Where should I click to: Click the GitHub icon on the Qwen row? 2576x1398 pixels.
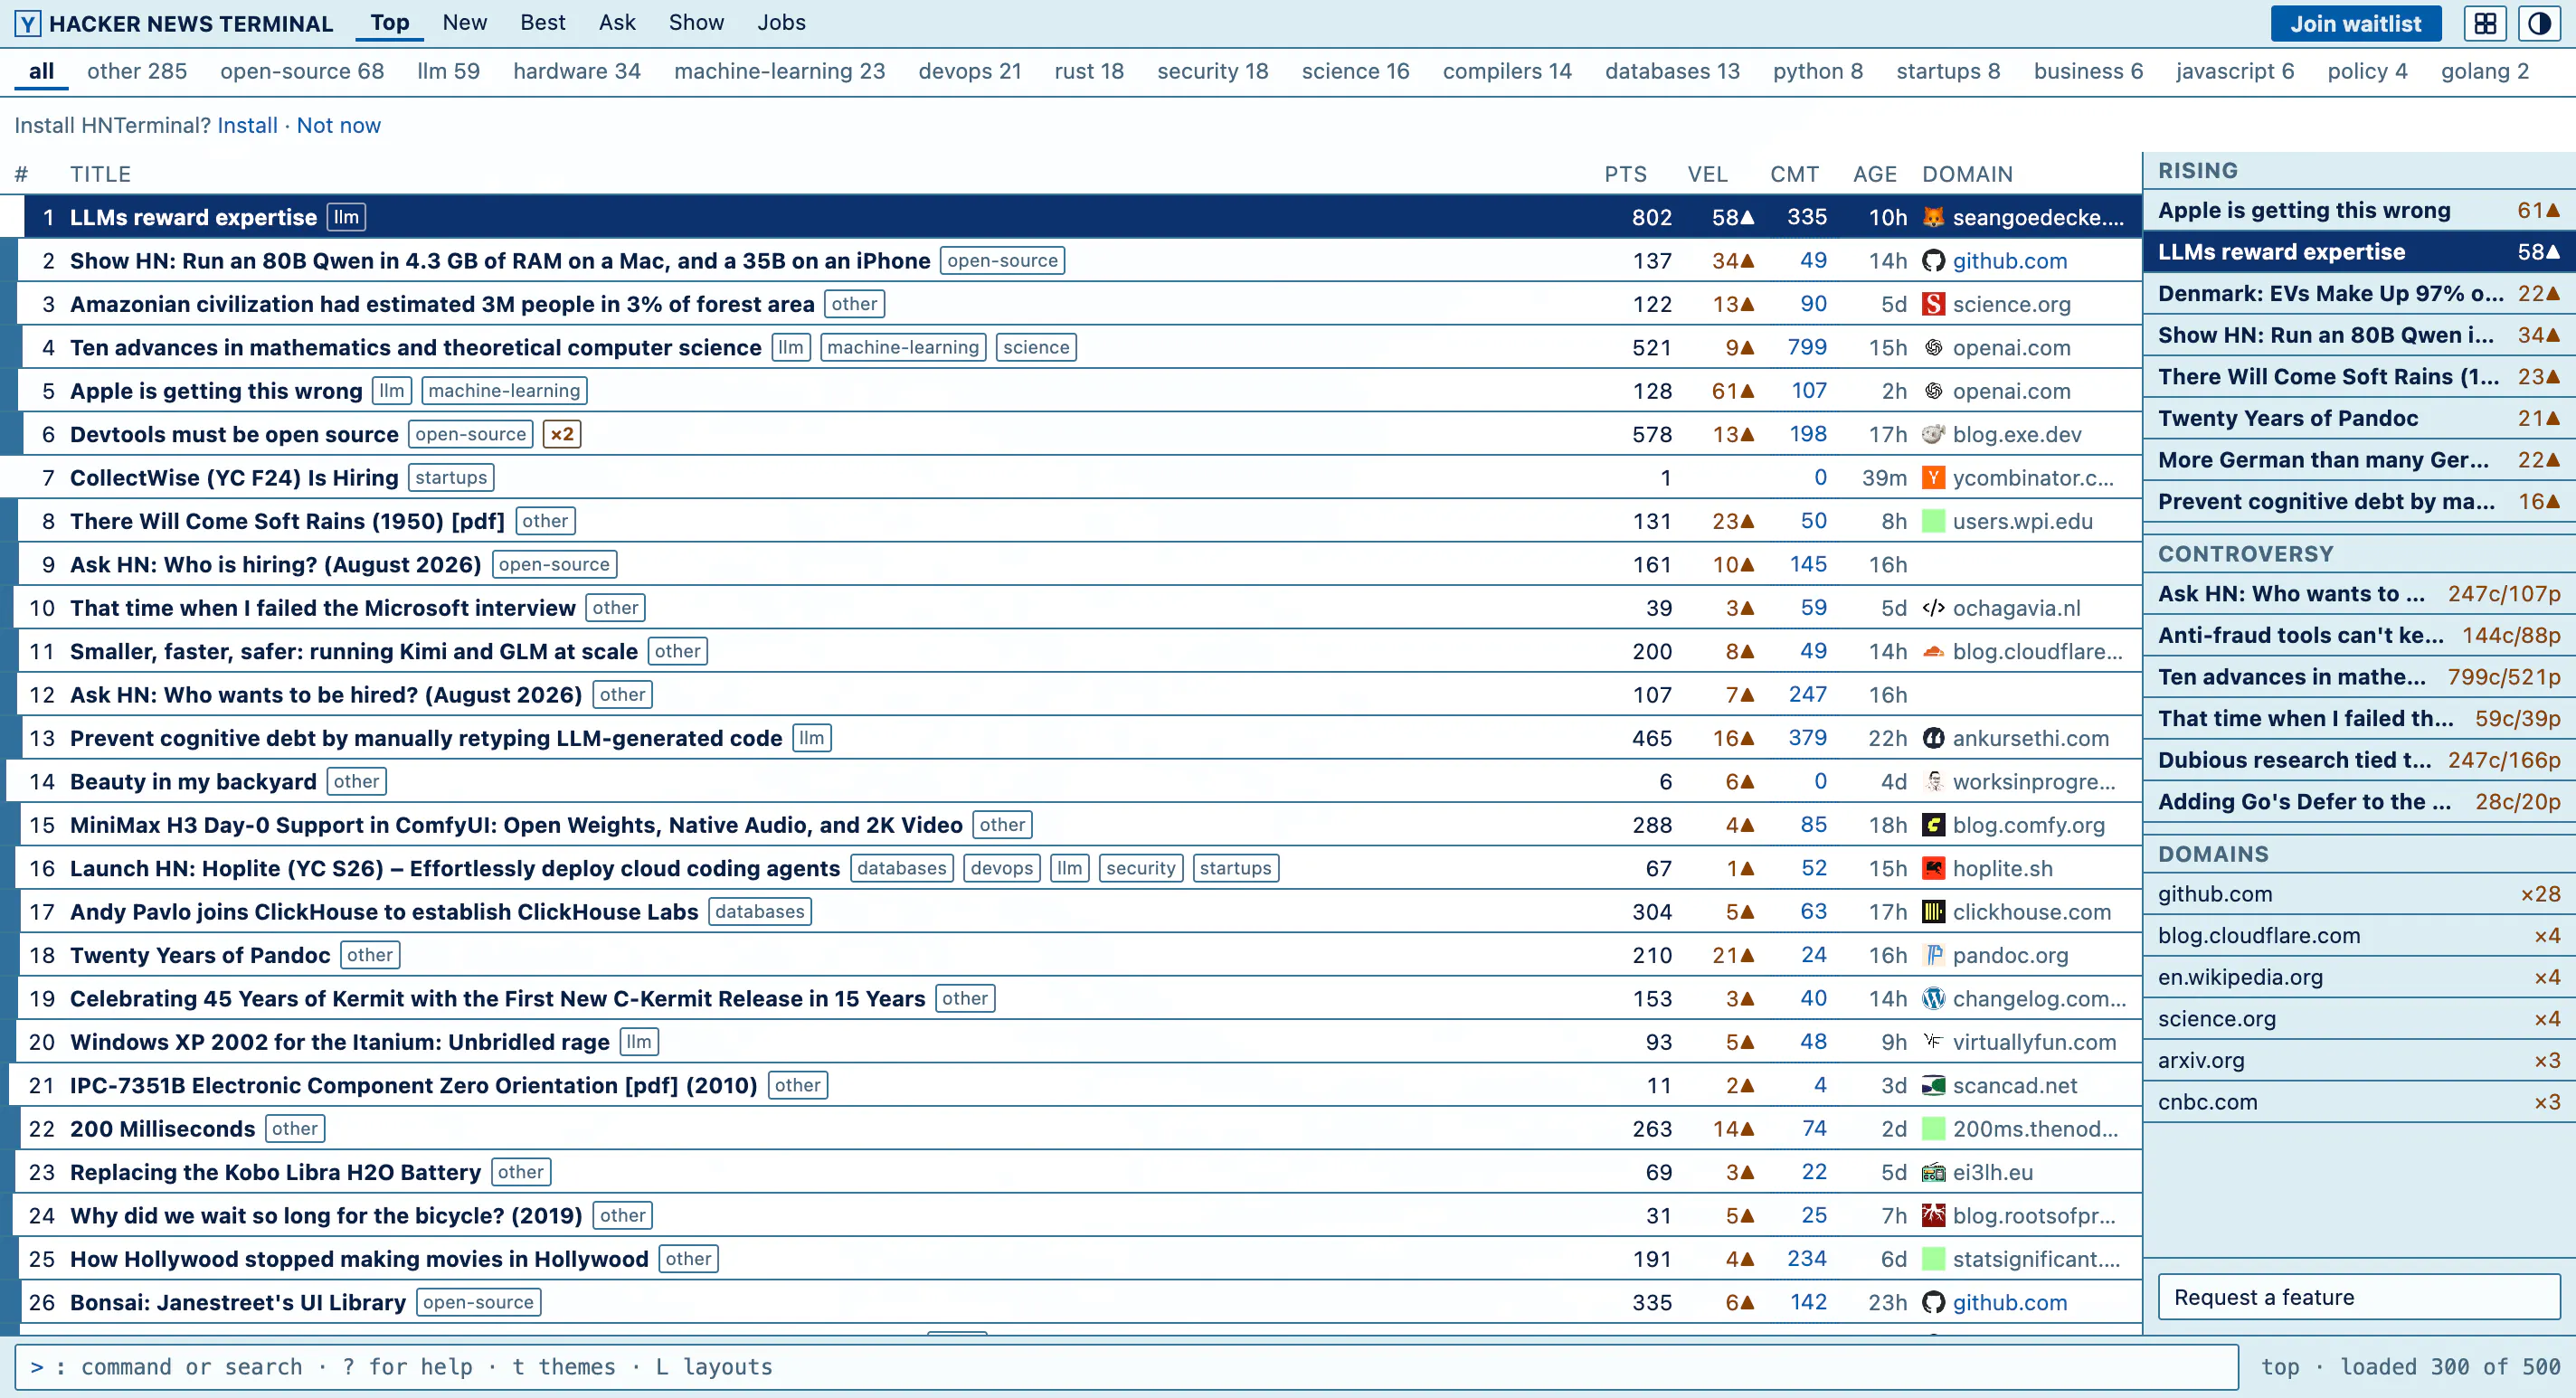1933,261
